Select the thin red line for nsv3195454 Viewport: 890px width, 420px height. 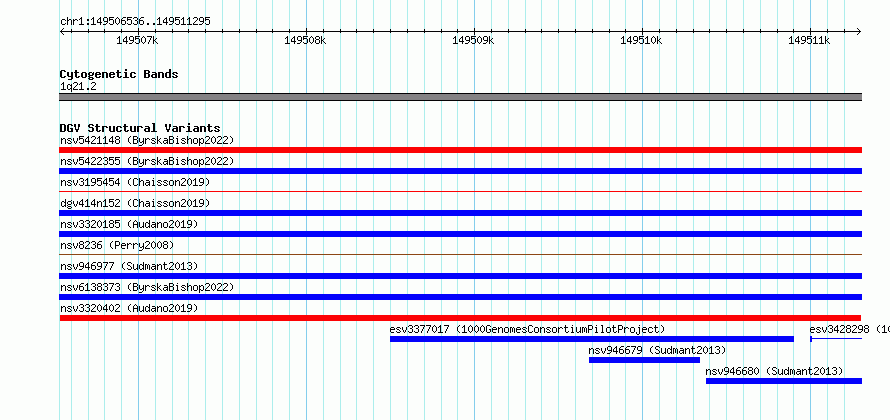point(461,192)
